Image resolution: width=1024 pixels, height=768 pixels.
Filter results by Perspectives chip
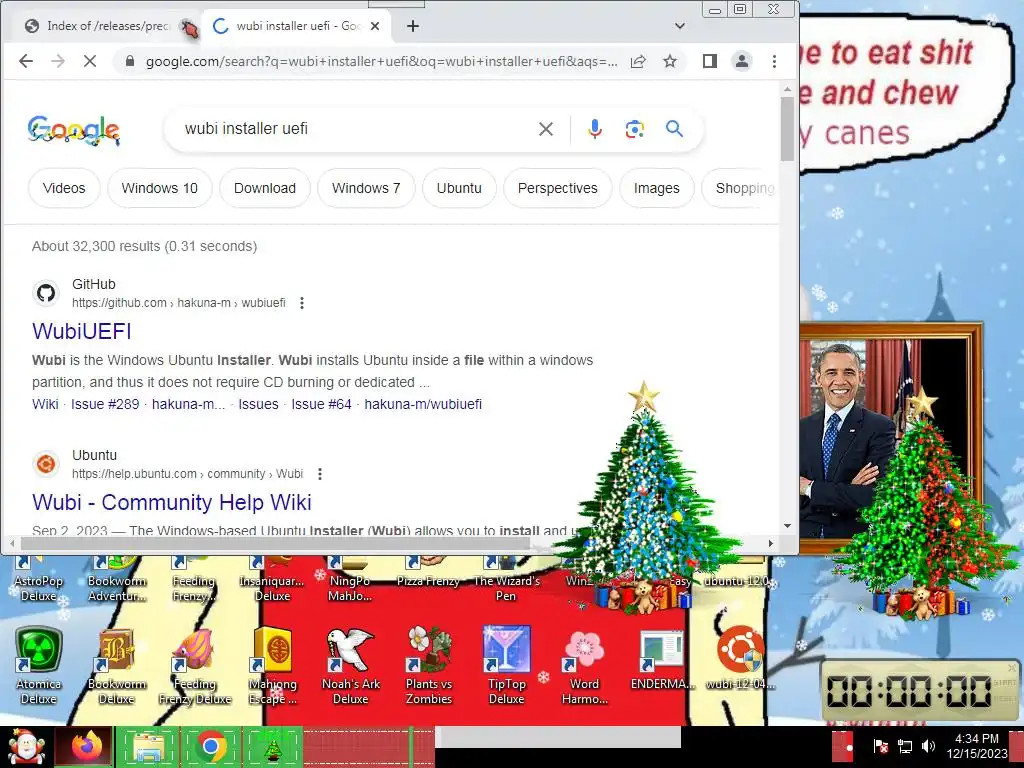558,188
